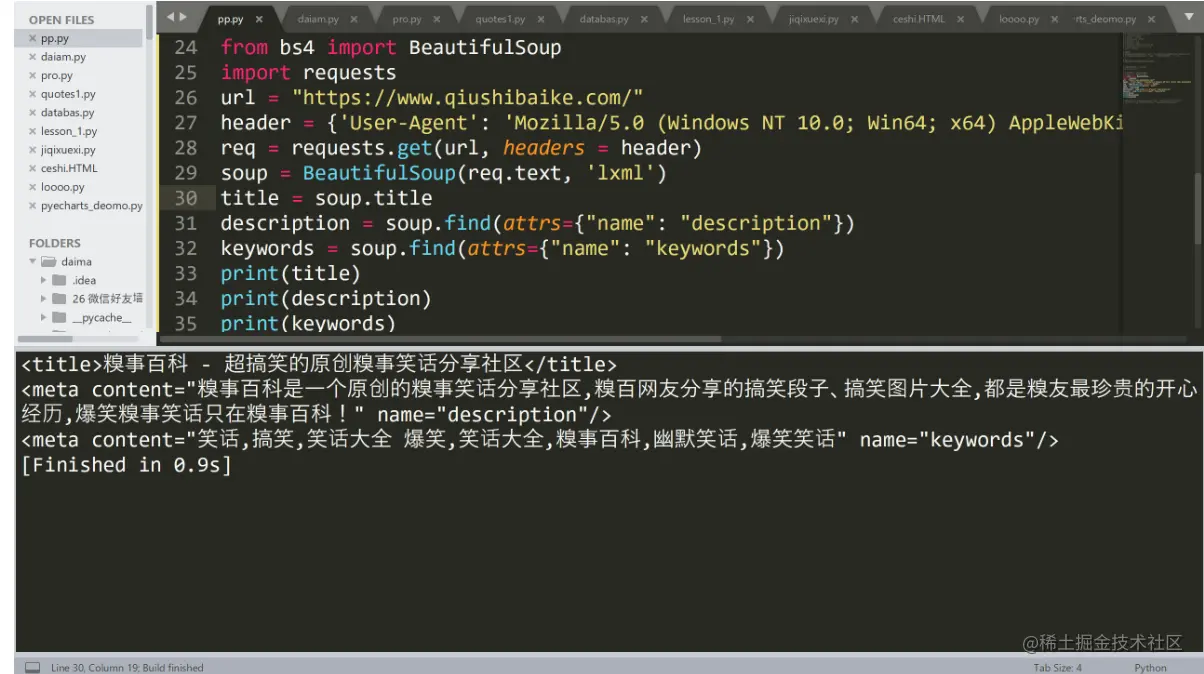Click 'Line 30, Column 19; Build finished' status text
Viewport: 1204px width, 674px height.
[127, 668]
